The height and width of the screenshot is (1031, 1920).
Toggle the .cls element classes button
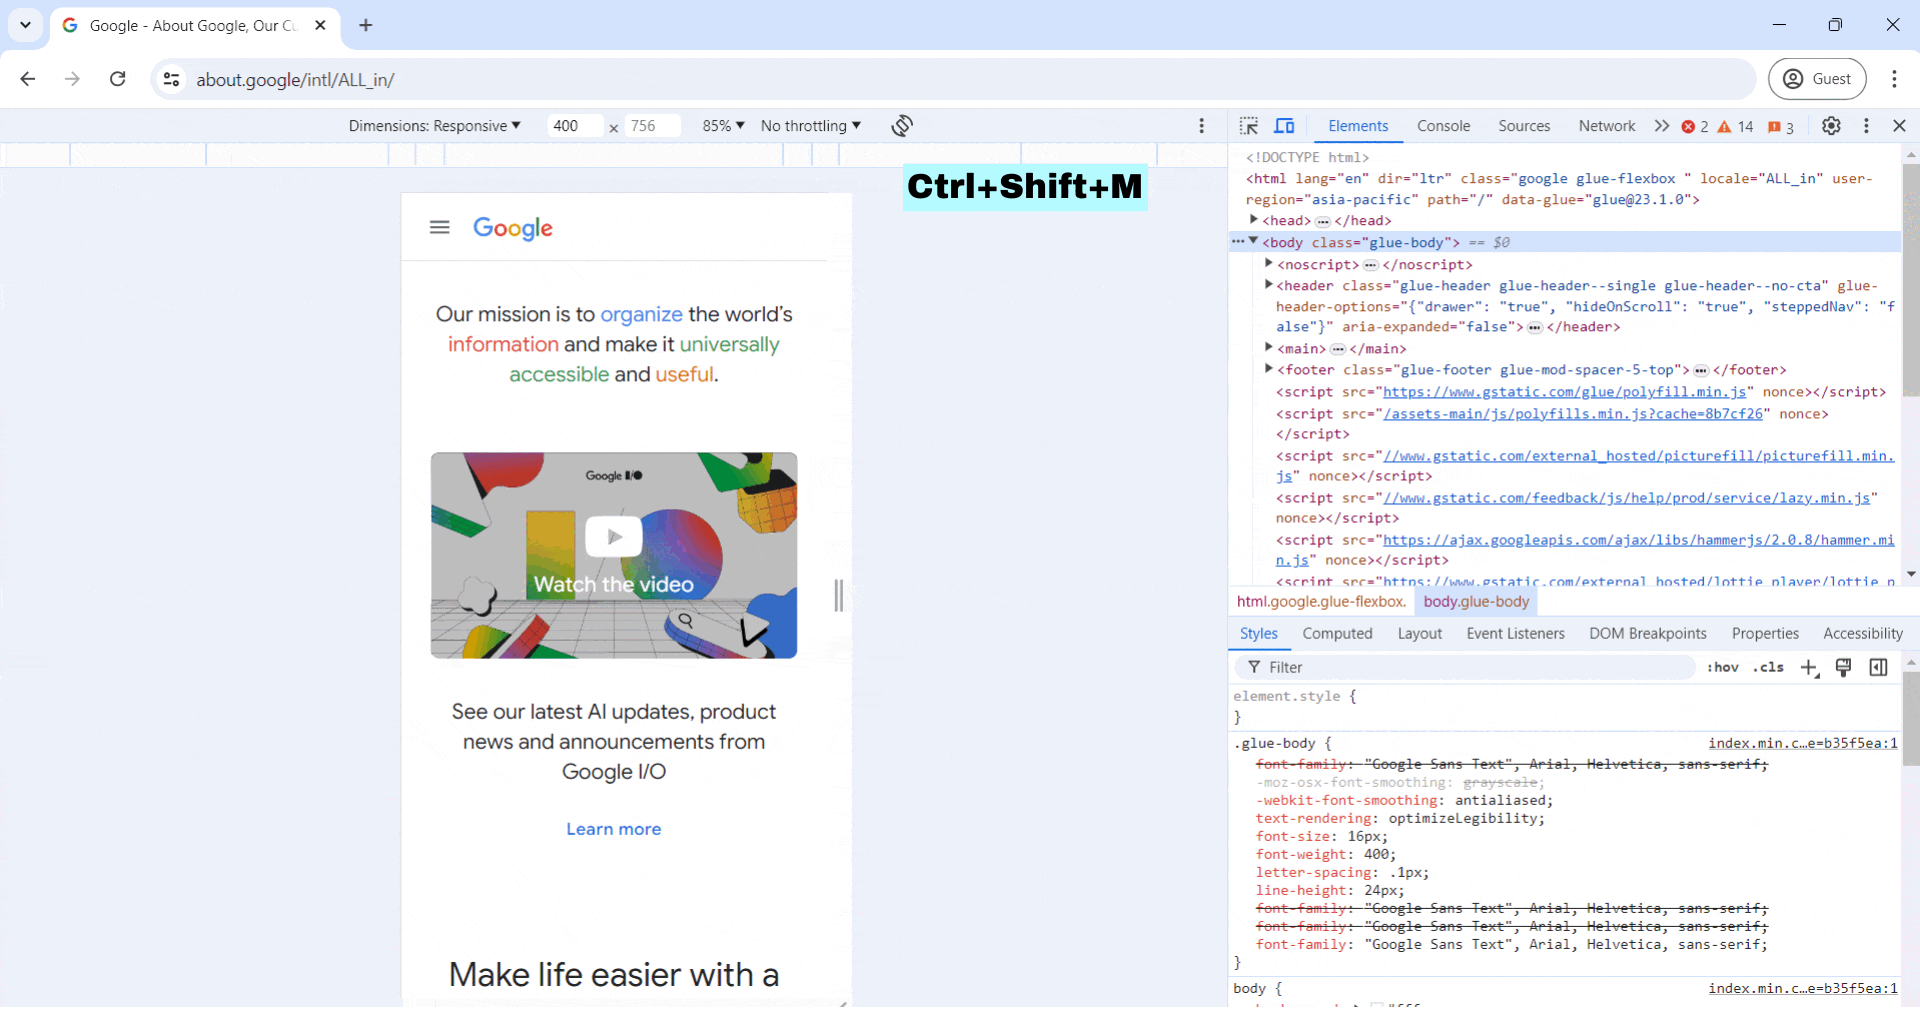(1768, 667)
